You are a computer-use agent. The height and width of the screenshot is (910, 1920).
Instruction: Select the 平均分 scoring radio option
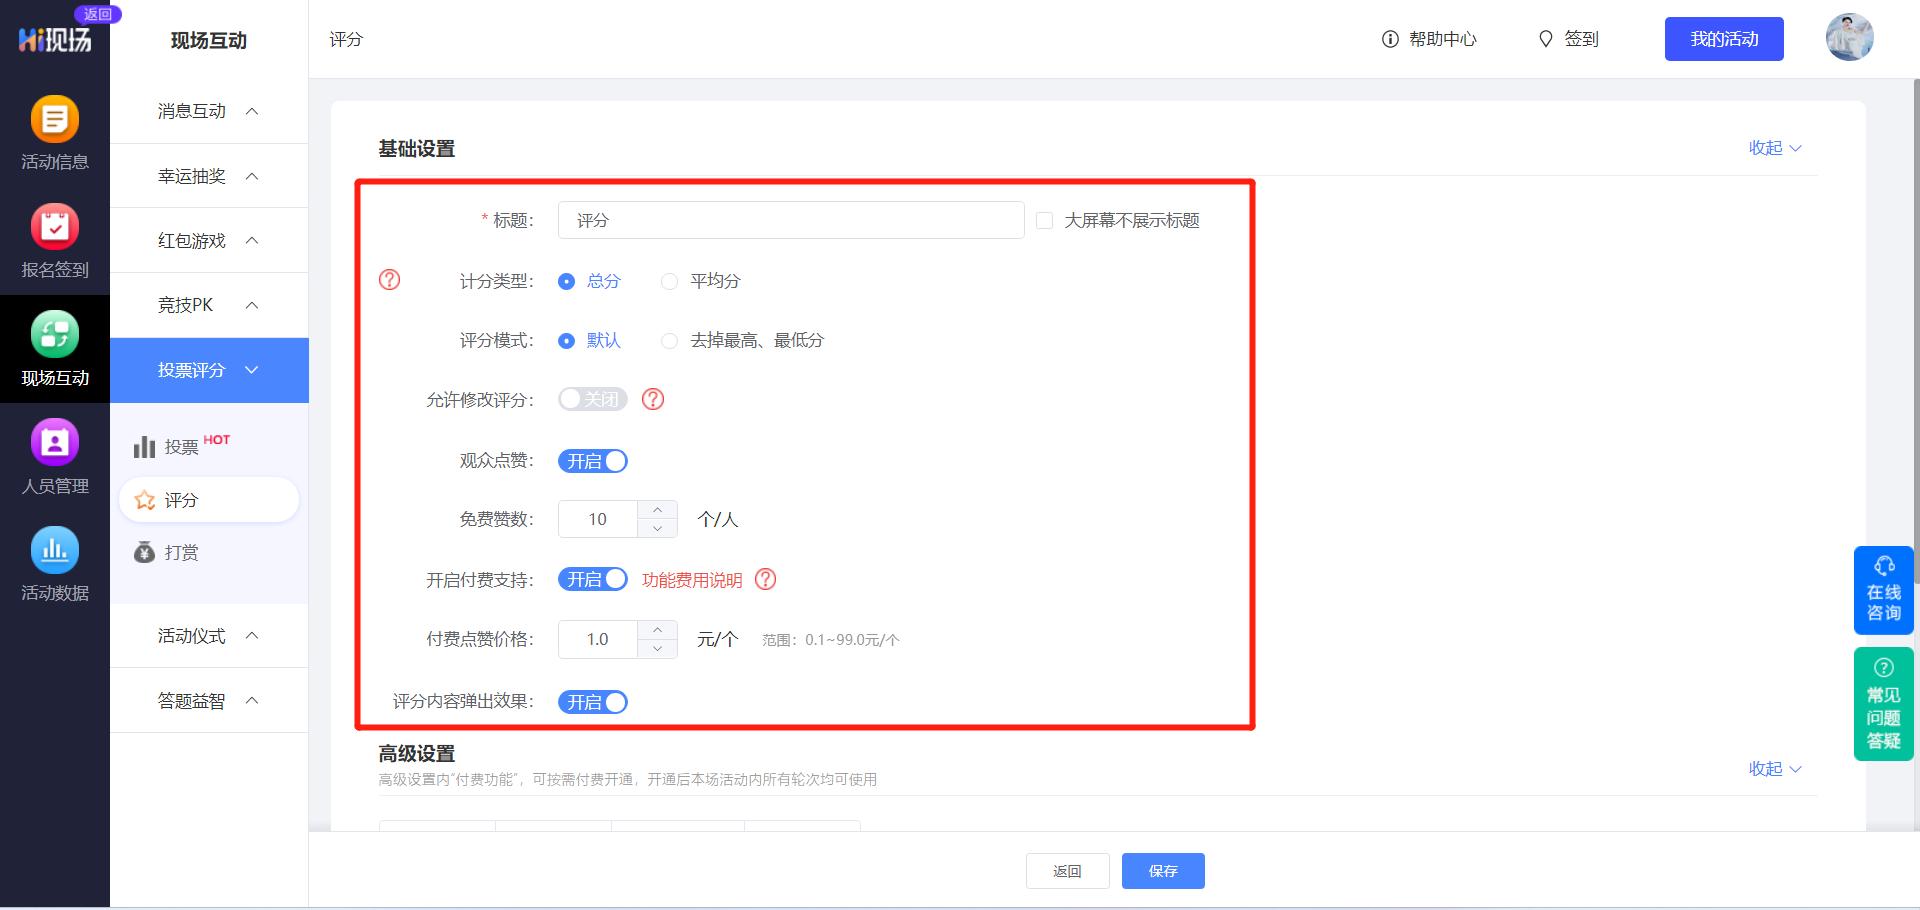coord(669,281)
